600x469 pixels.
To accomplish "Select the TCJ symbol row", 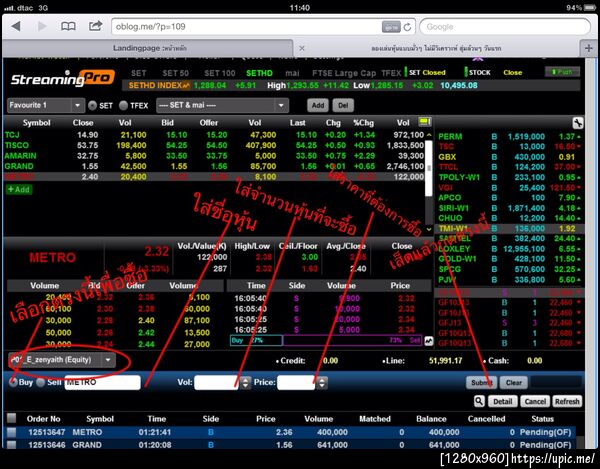I will click(214, 135).
